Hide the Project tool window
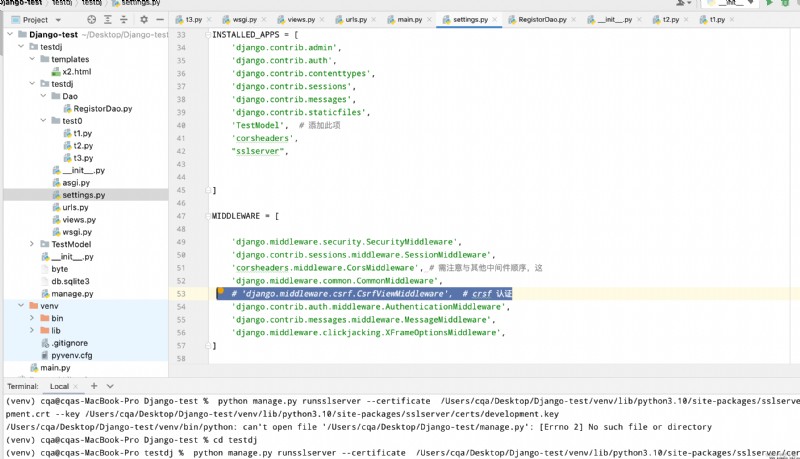Viewport: 800px width, 459px height. pyautogui.click(x=160, y=19)
